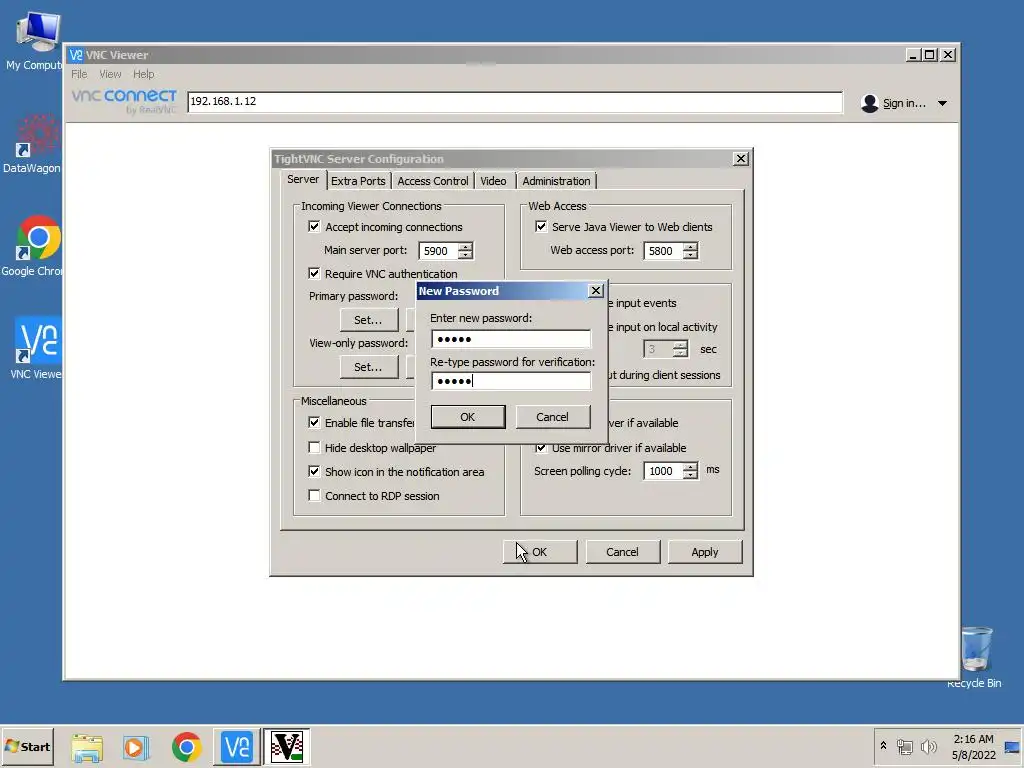Switch to Extra Ports tab
Viewport: 1024px width, 768px height.
click(x=358, y=181)
